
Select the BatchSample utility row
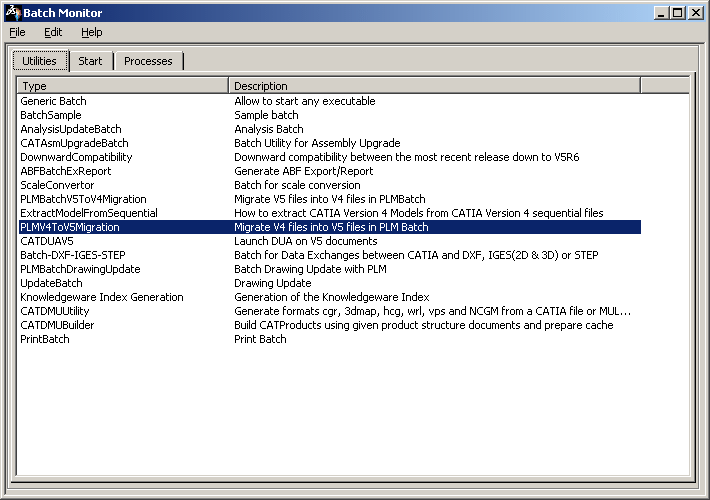click(51, 115)
